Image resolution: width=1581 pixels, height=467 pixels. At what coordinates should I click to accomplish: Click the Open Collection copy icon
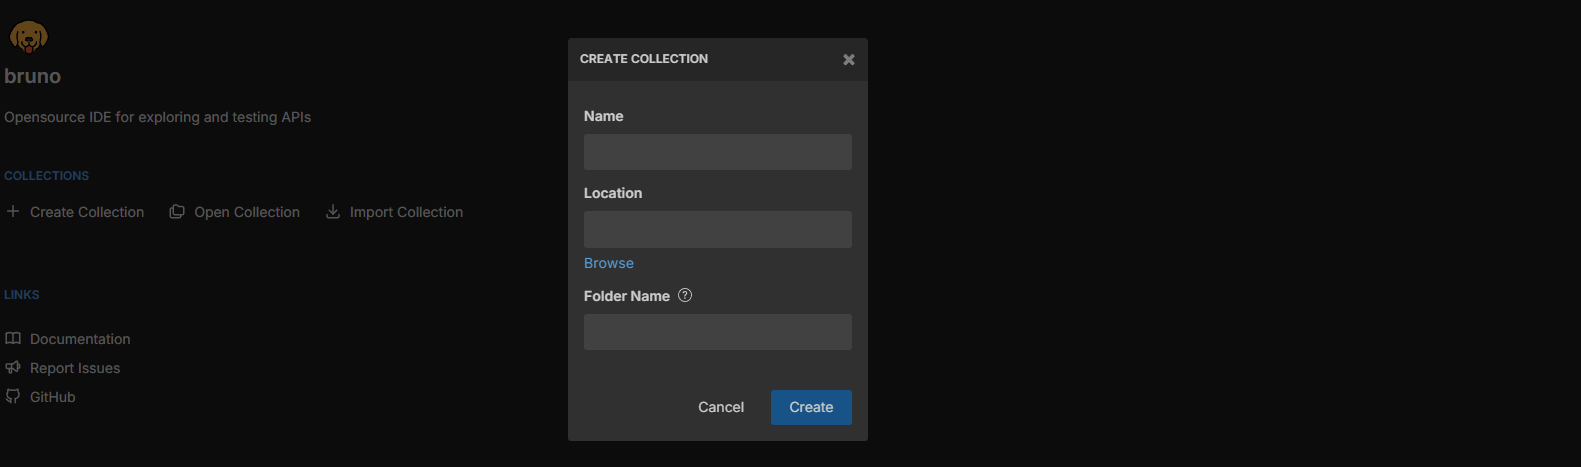click(x=177, y=212)
